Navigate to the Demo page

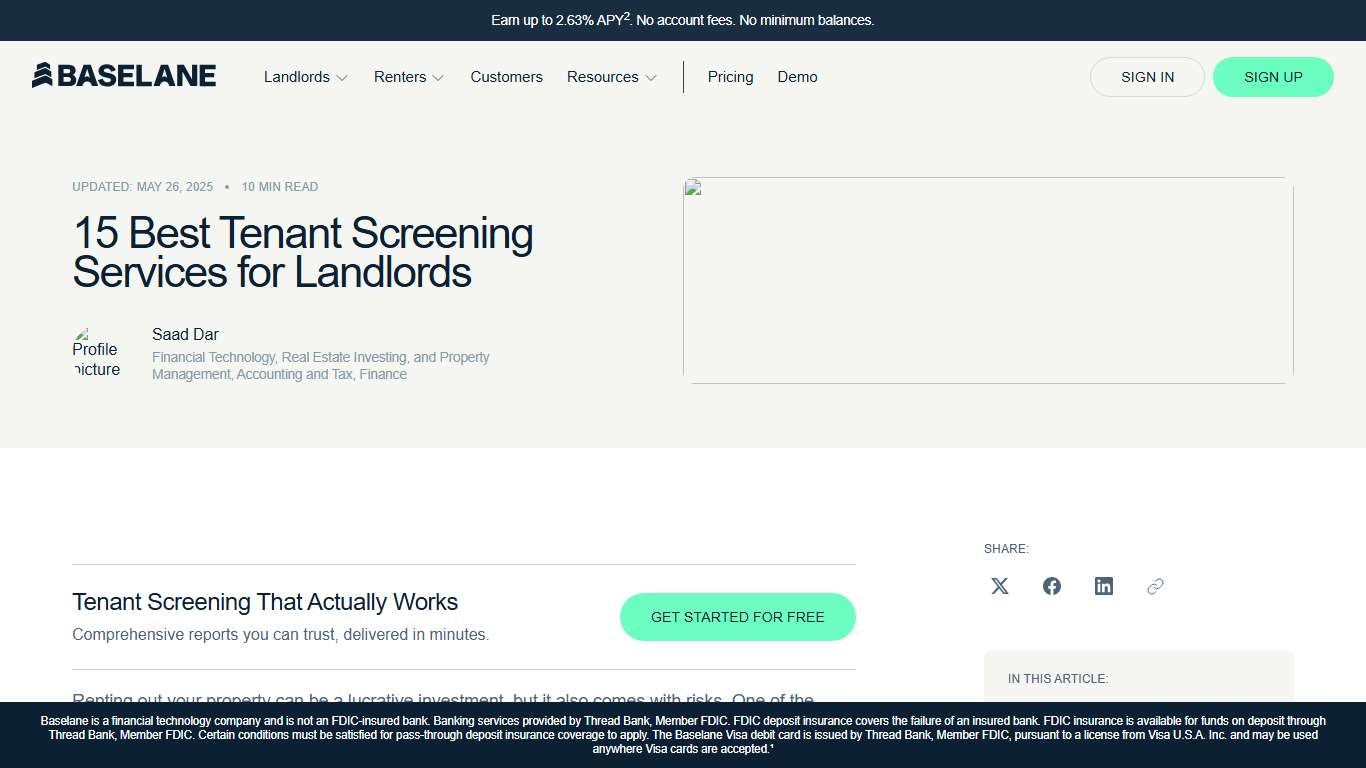[797, 77]
